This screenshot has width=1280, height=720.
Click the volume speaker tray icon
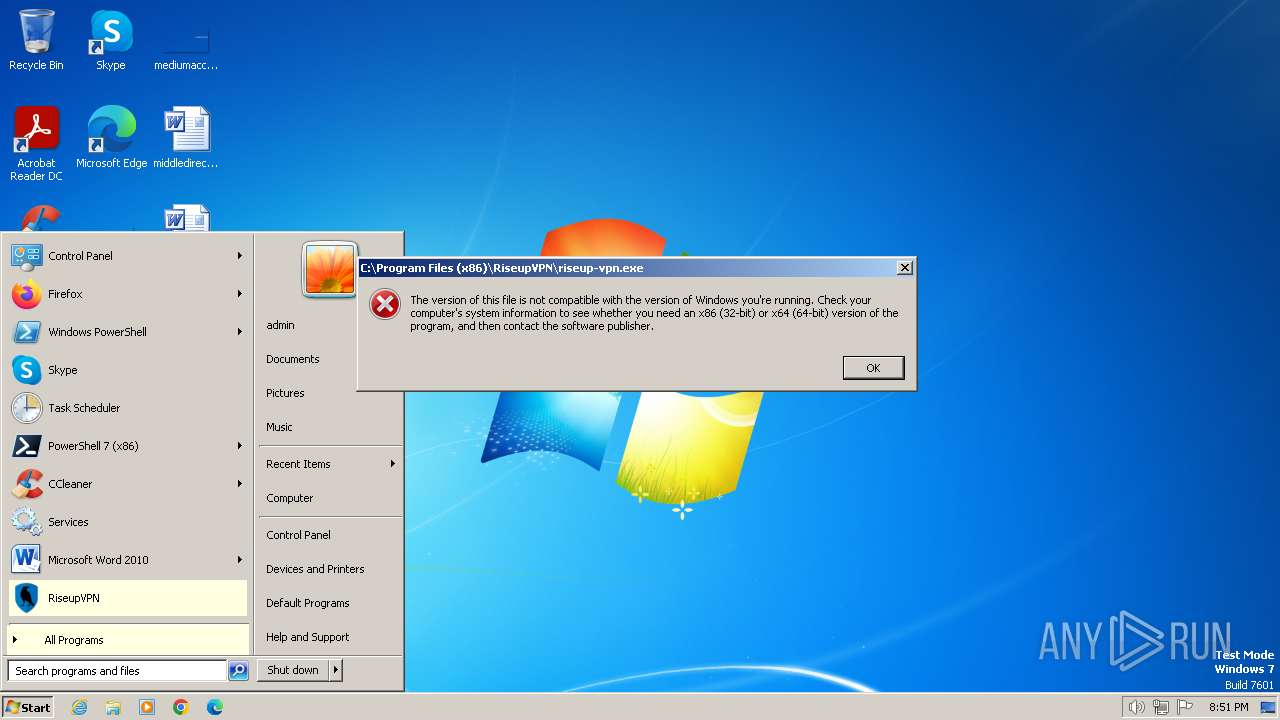1136,707
